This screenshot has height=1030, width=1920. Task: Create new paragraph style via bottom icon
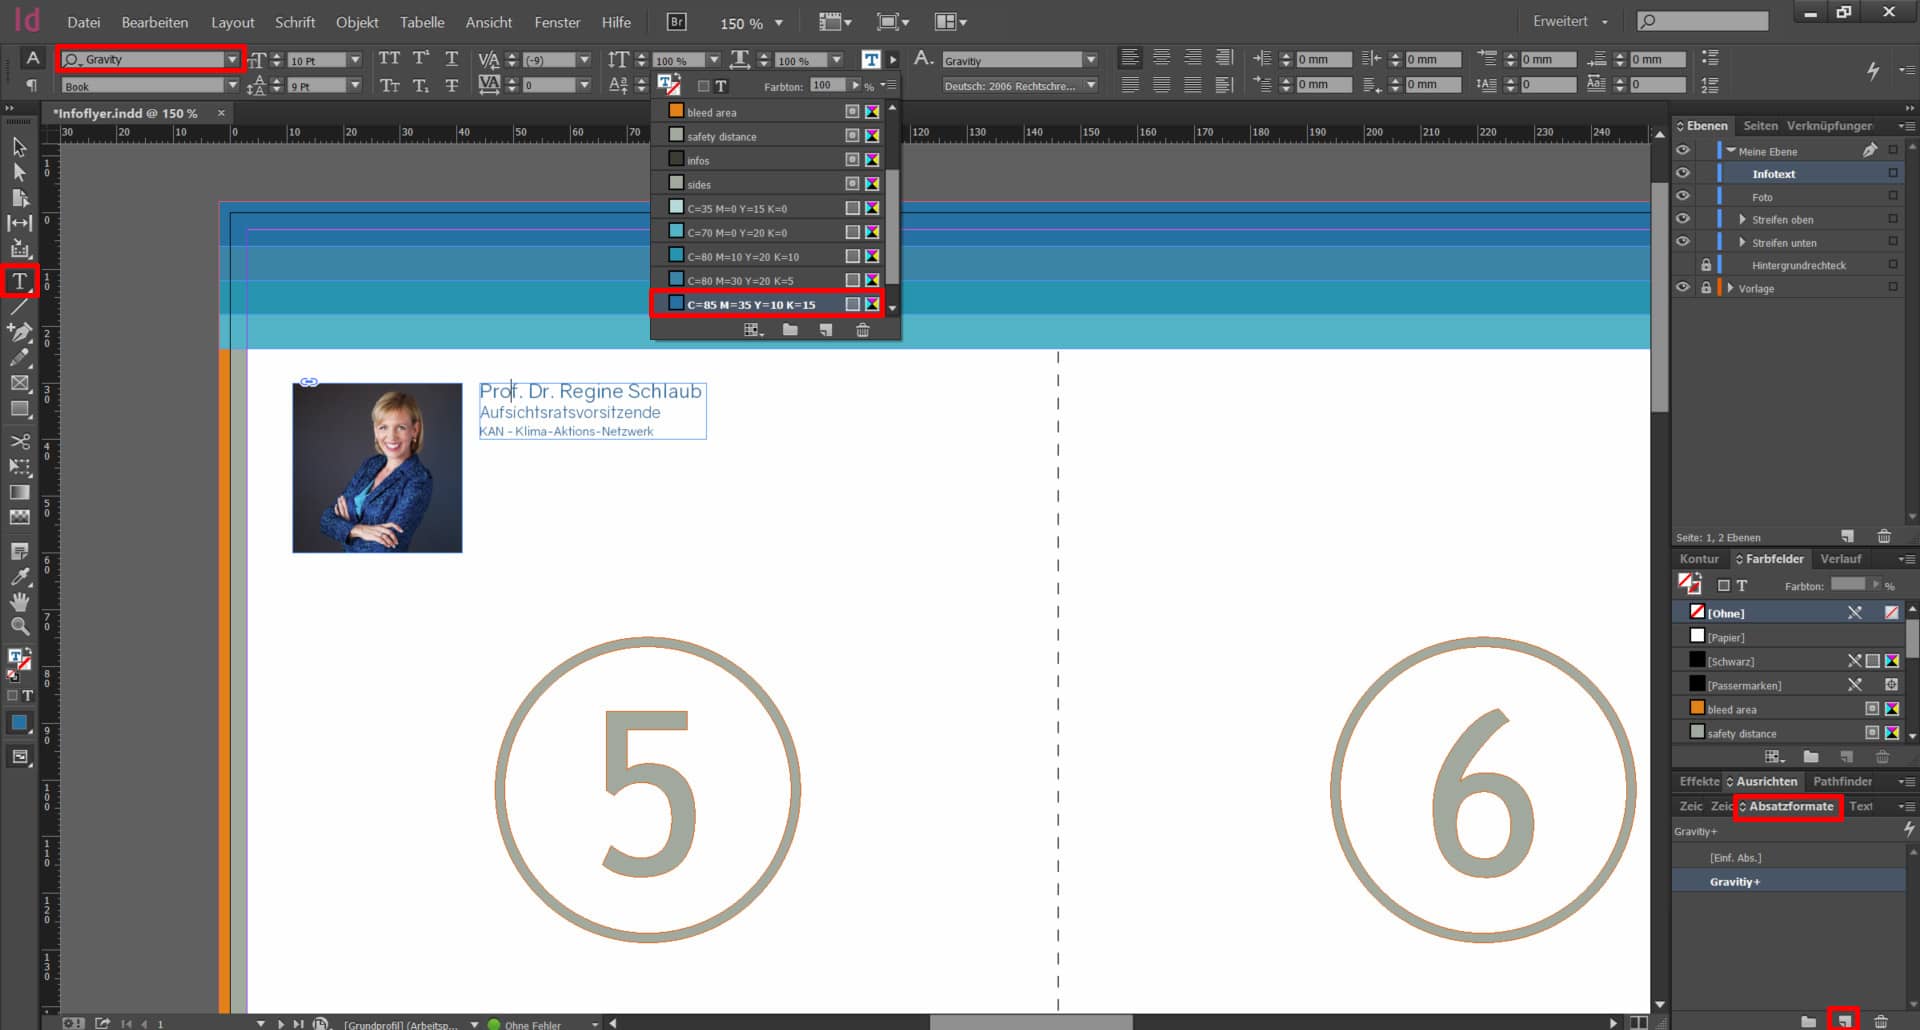[x=1844, y=1020]
